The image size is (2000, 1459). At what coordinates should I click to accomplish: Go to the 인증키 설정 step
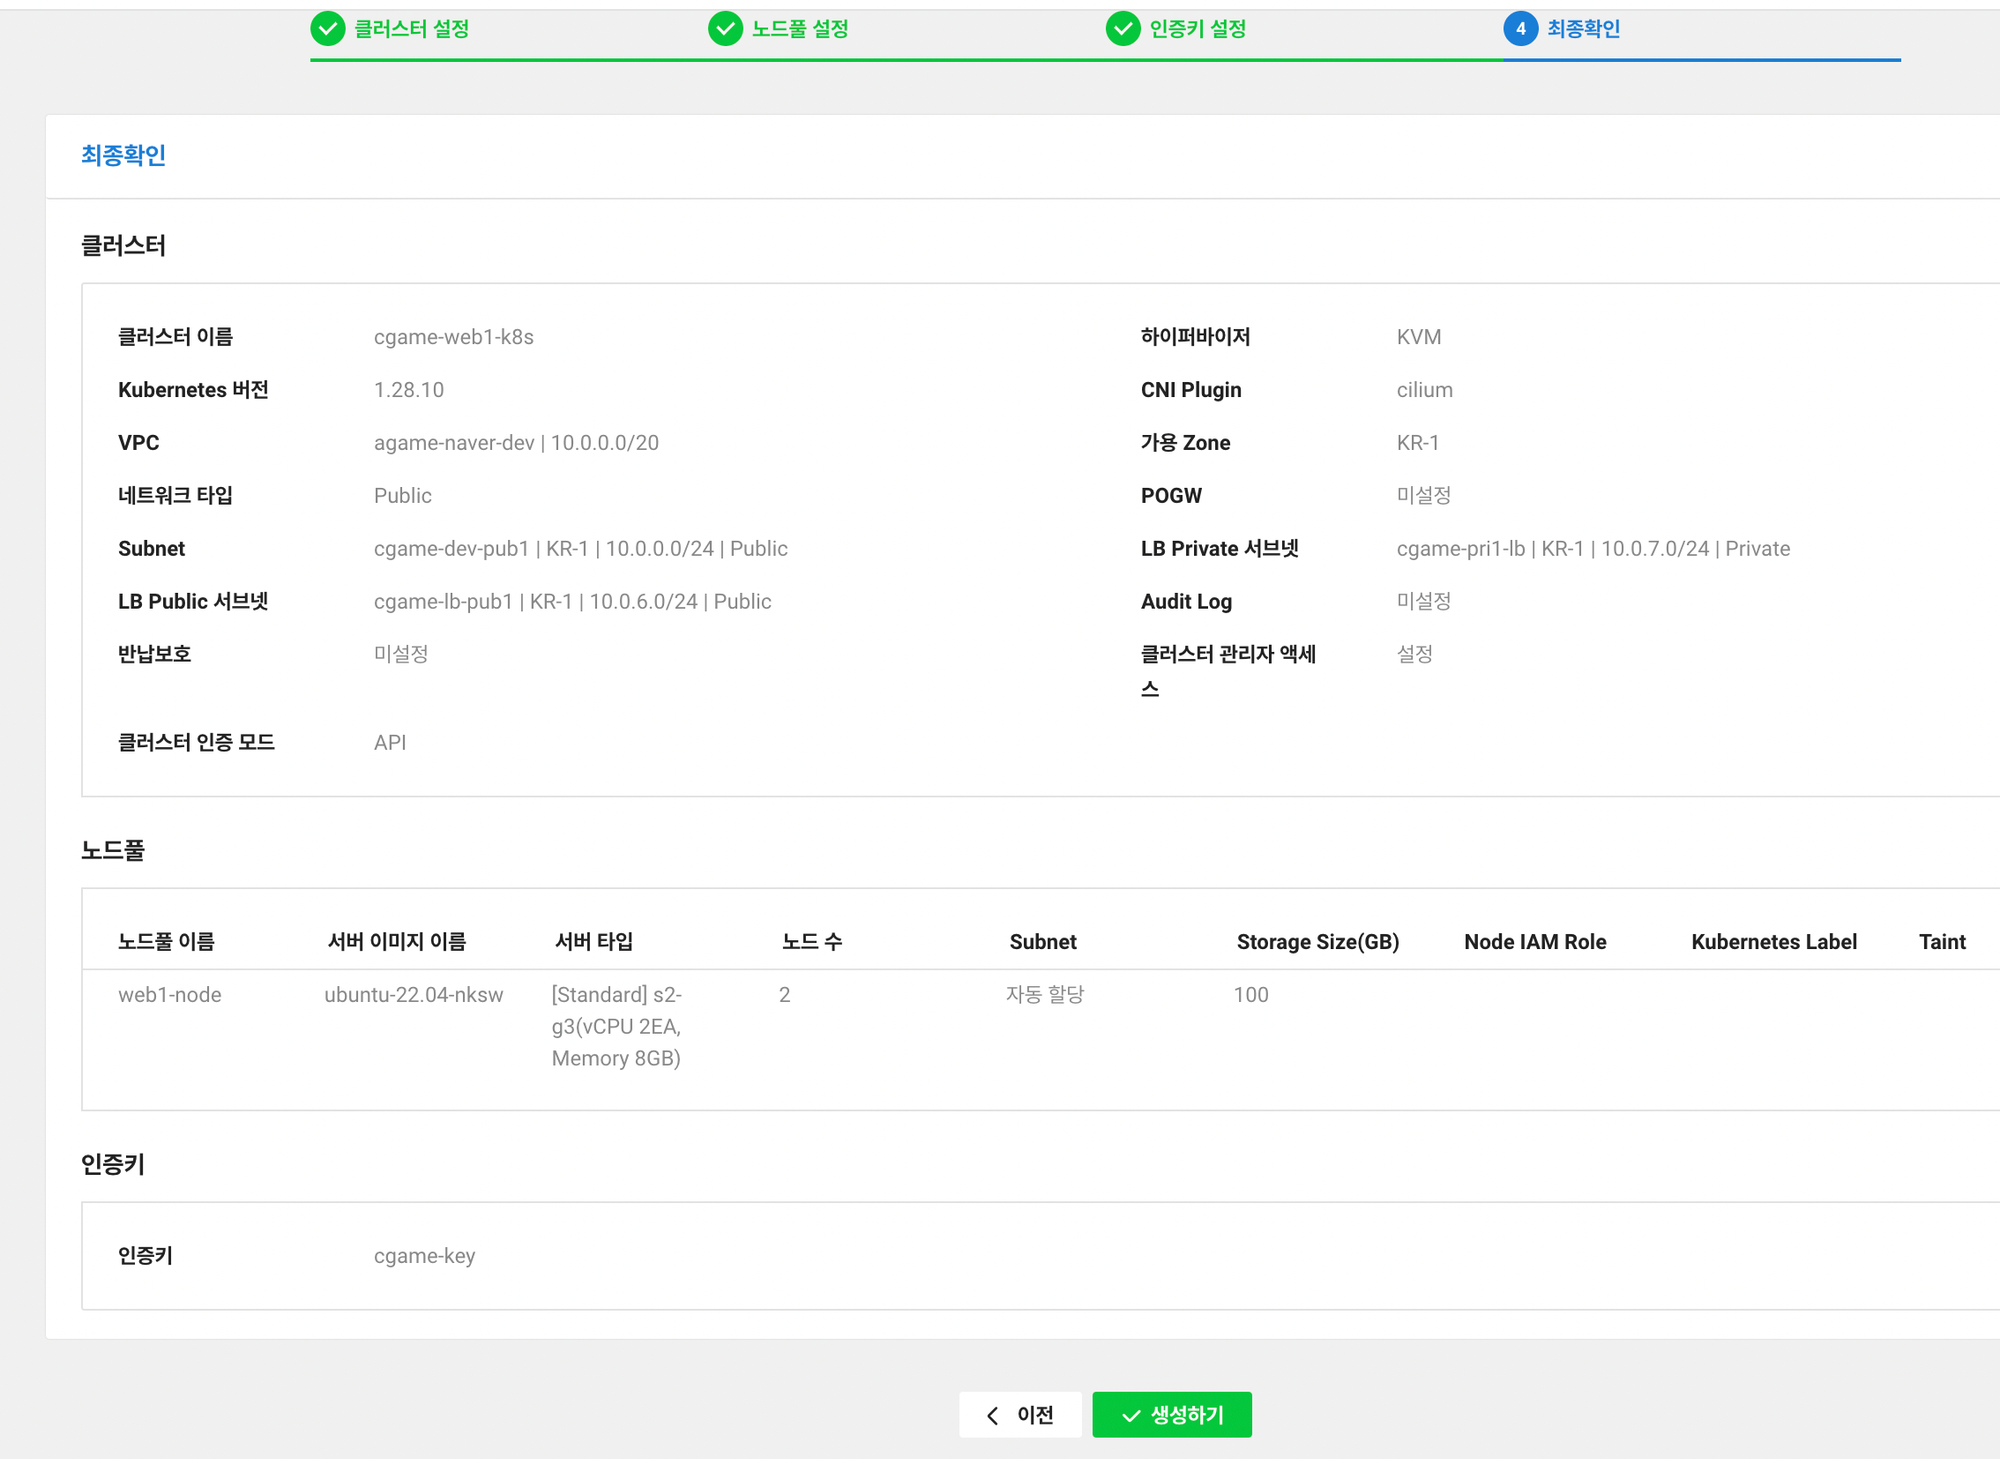[x=1197, y=29]
